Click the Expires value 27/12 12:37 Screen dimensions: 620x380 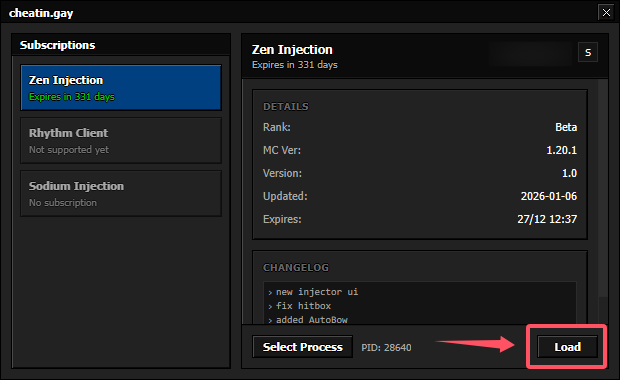tap(547, 219)
